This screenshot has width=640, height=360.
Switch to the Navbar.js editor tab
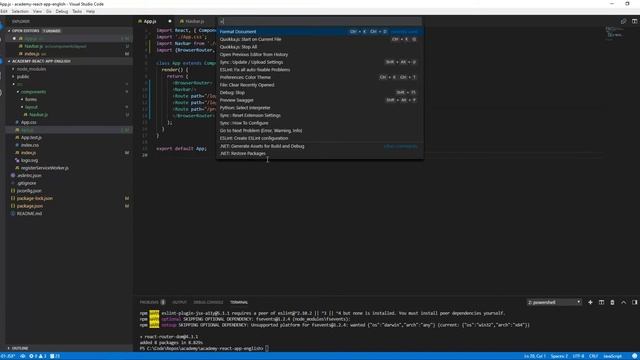point(195,21)
